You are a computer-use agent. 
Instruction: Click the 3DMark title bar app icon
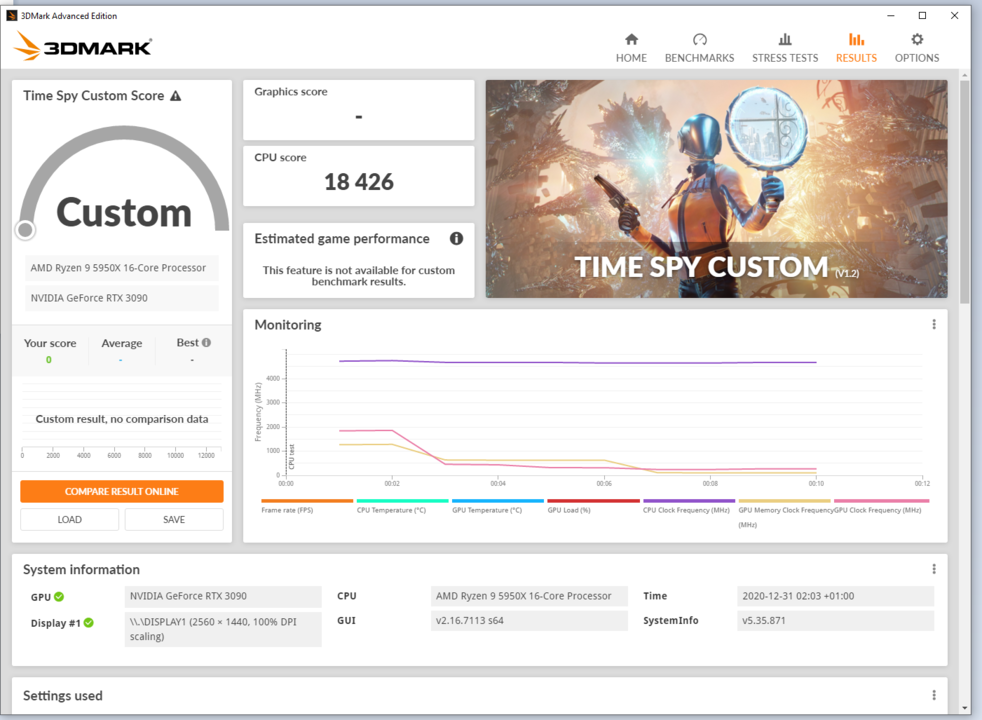click(11, 16)
